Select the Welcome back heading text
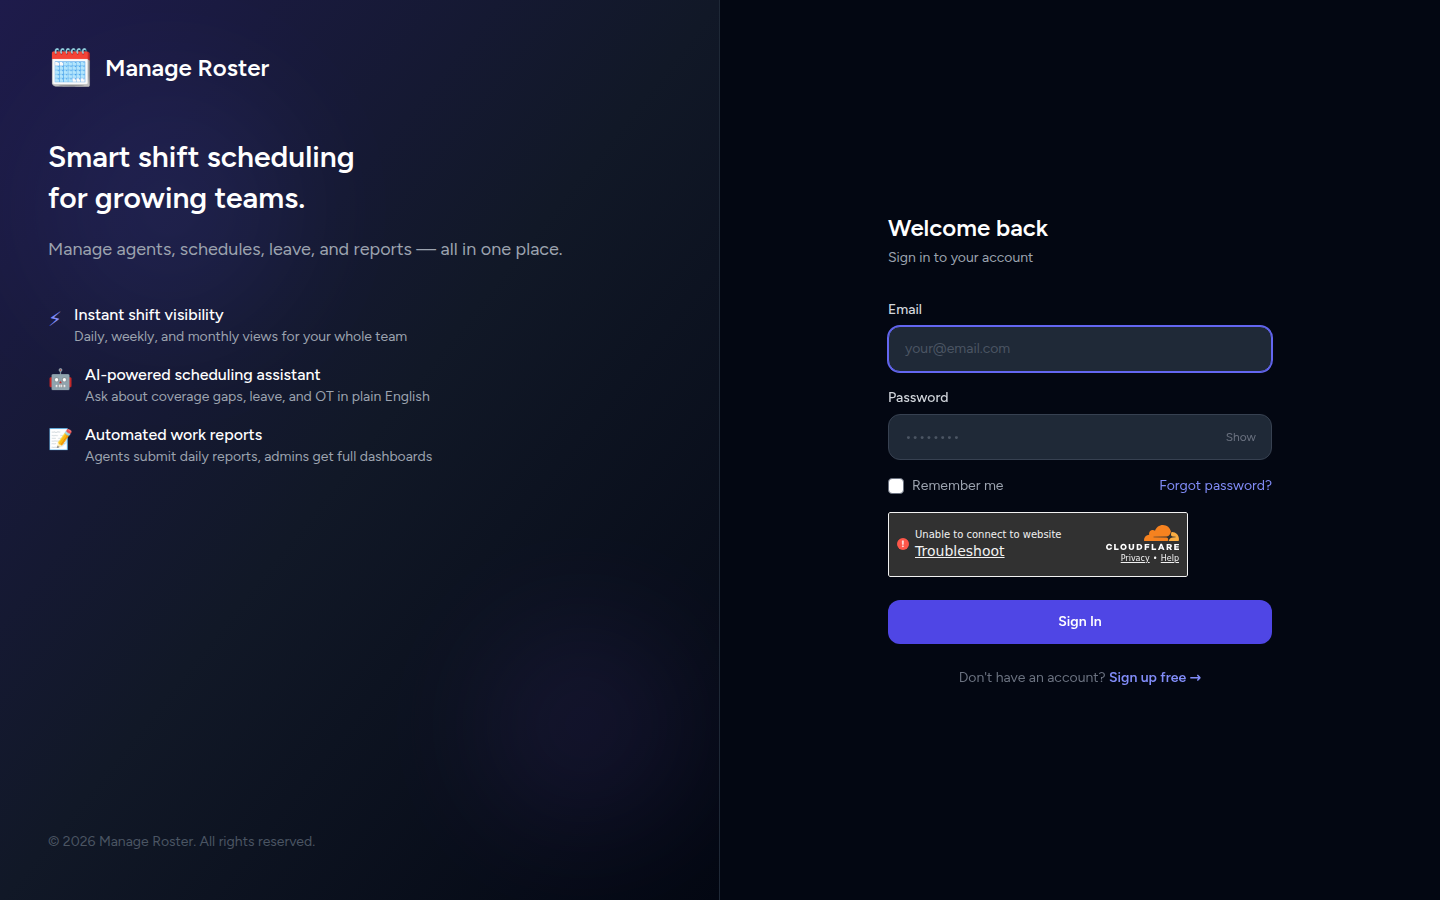Image resolution: width=1440 pixels, height=900 pixels. point(967,228)
